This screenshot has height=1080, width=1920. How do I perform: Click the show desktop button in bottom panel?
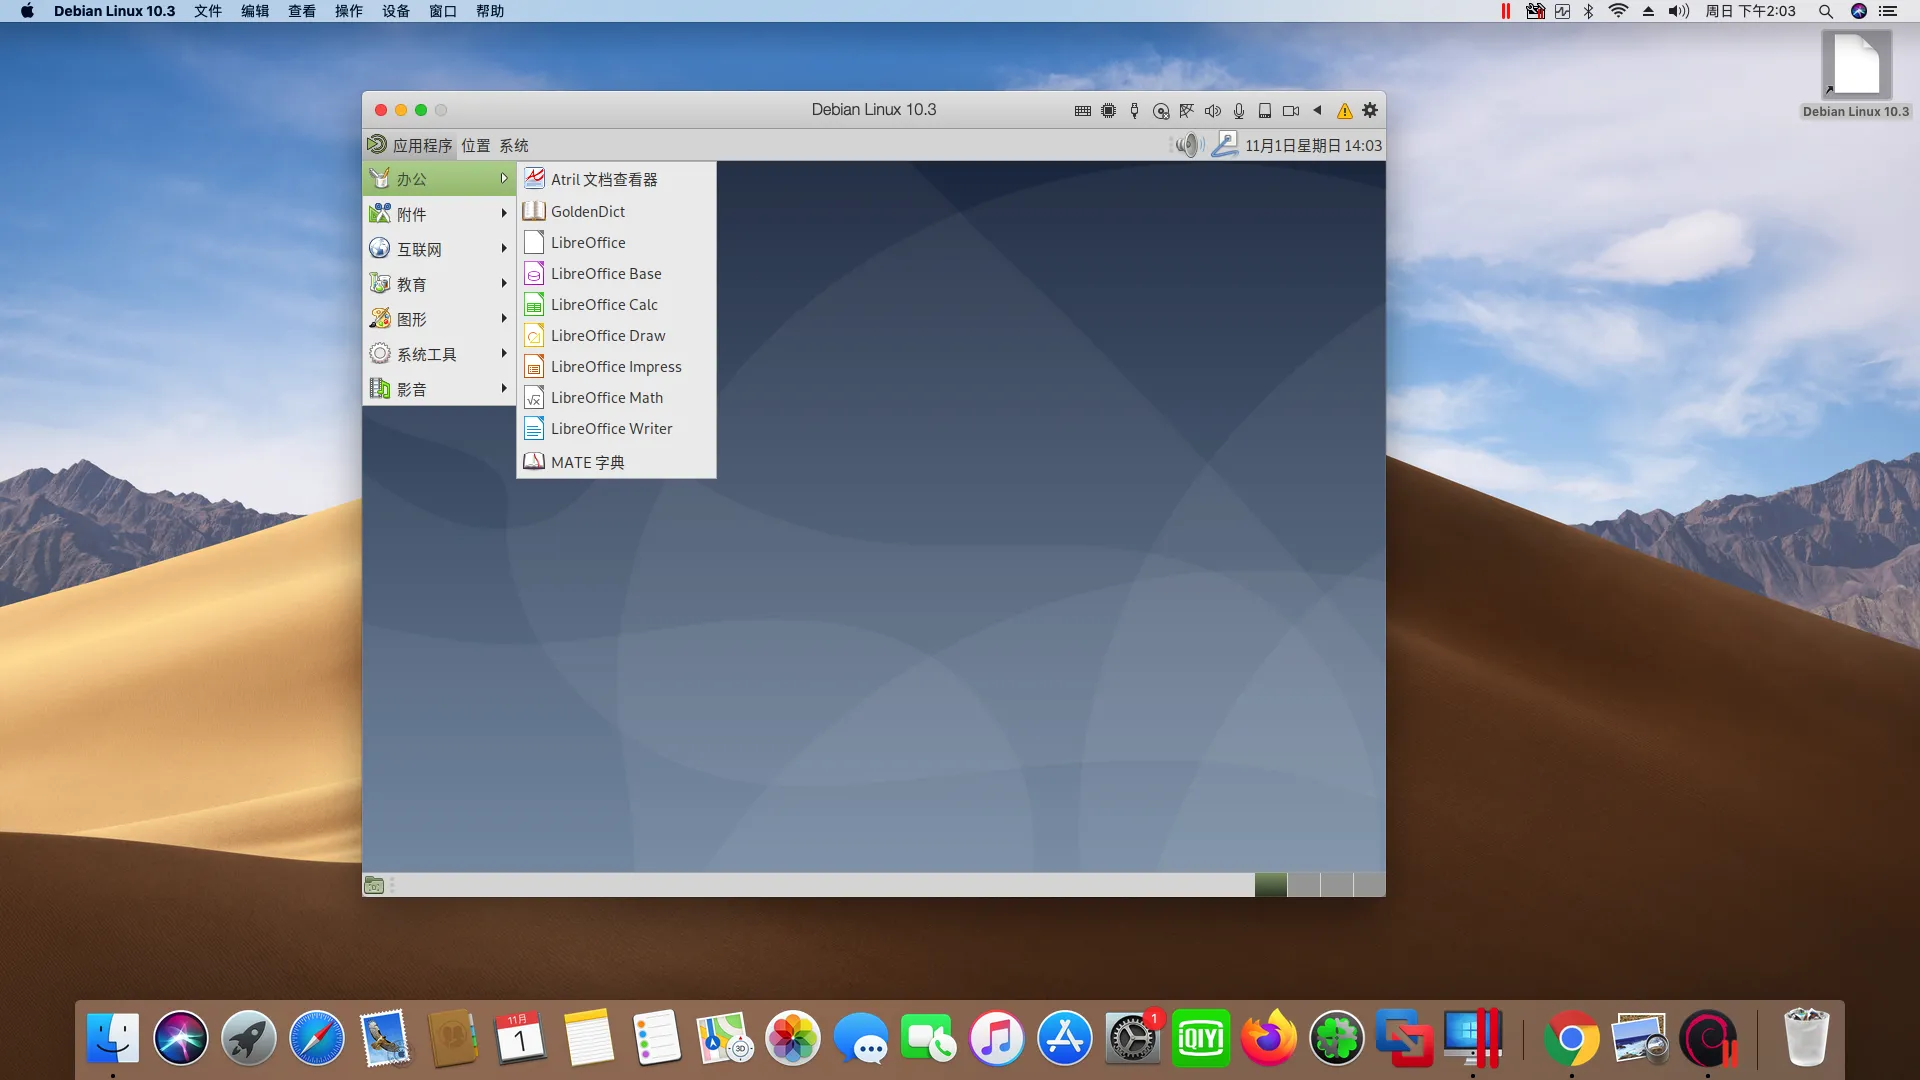(x=374, y=885)
